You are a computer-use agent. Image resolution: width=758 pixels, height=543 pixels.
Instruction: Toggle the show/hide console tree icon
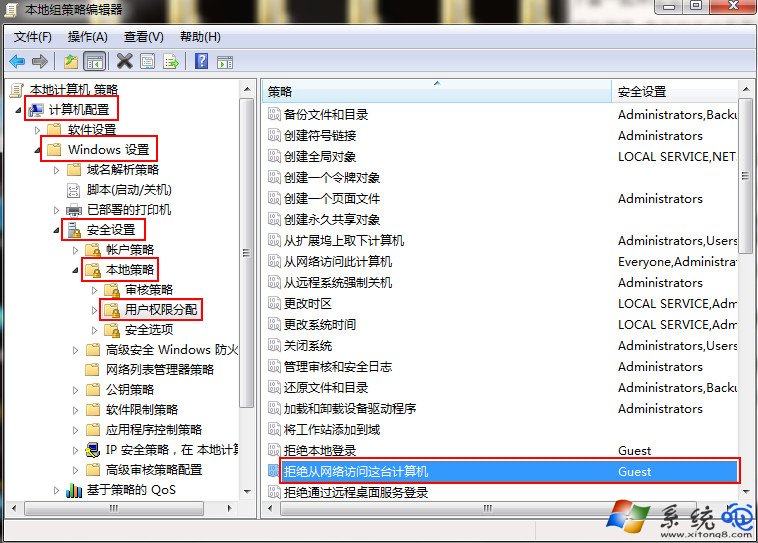point(95,61)
